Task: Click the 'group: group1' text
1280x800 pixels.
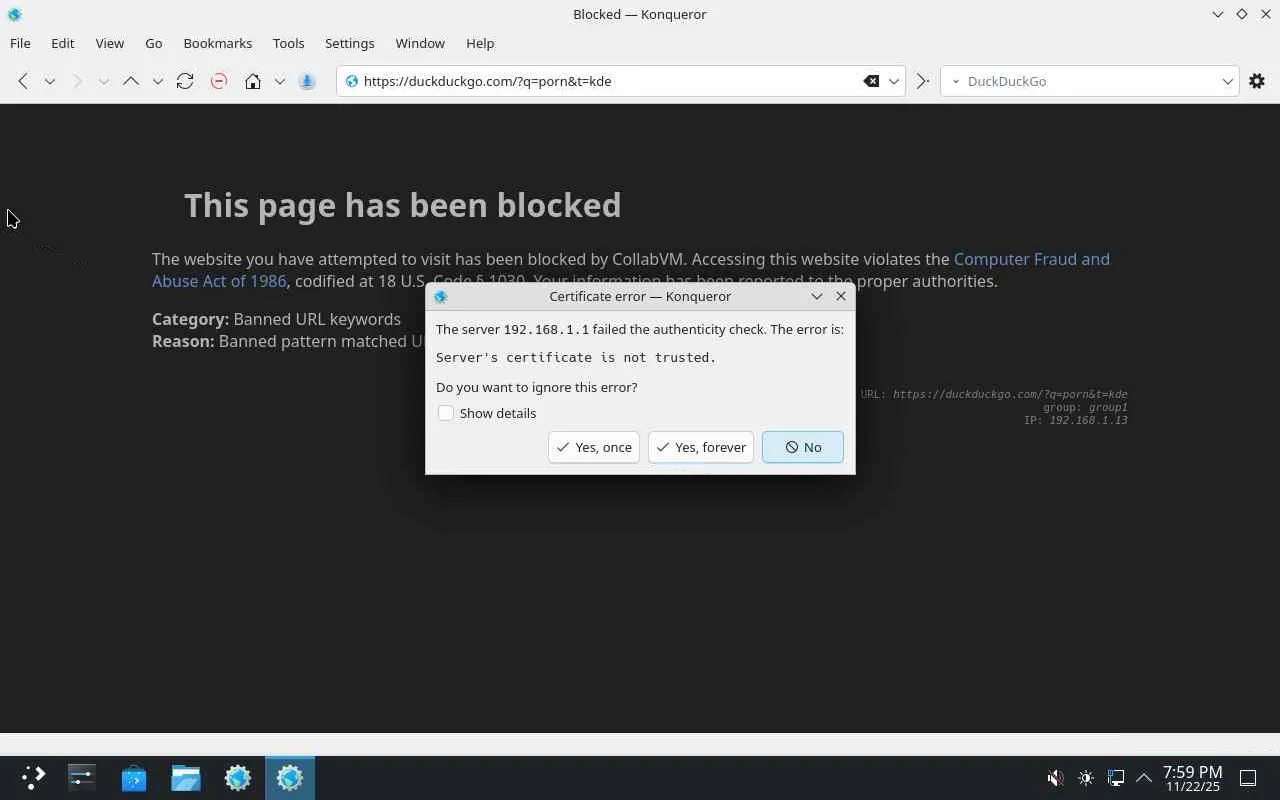Action: [x=1085, y=407]
